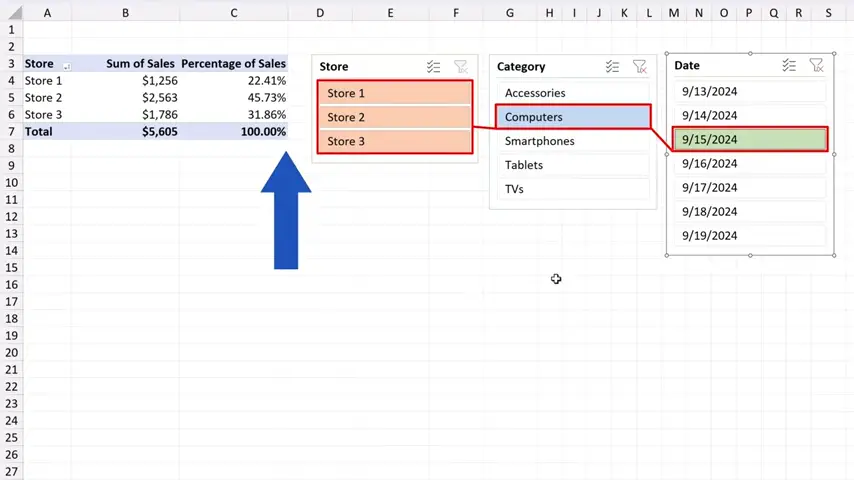Select row 7 header
This screenshot has width=854, height=480.
click(x=11, y=132)
